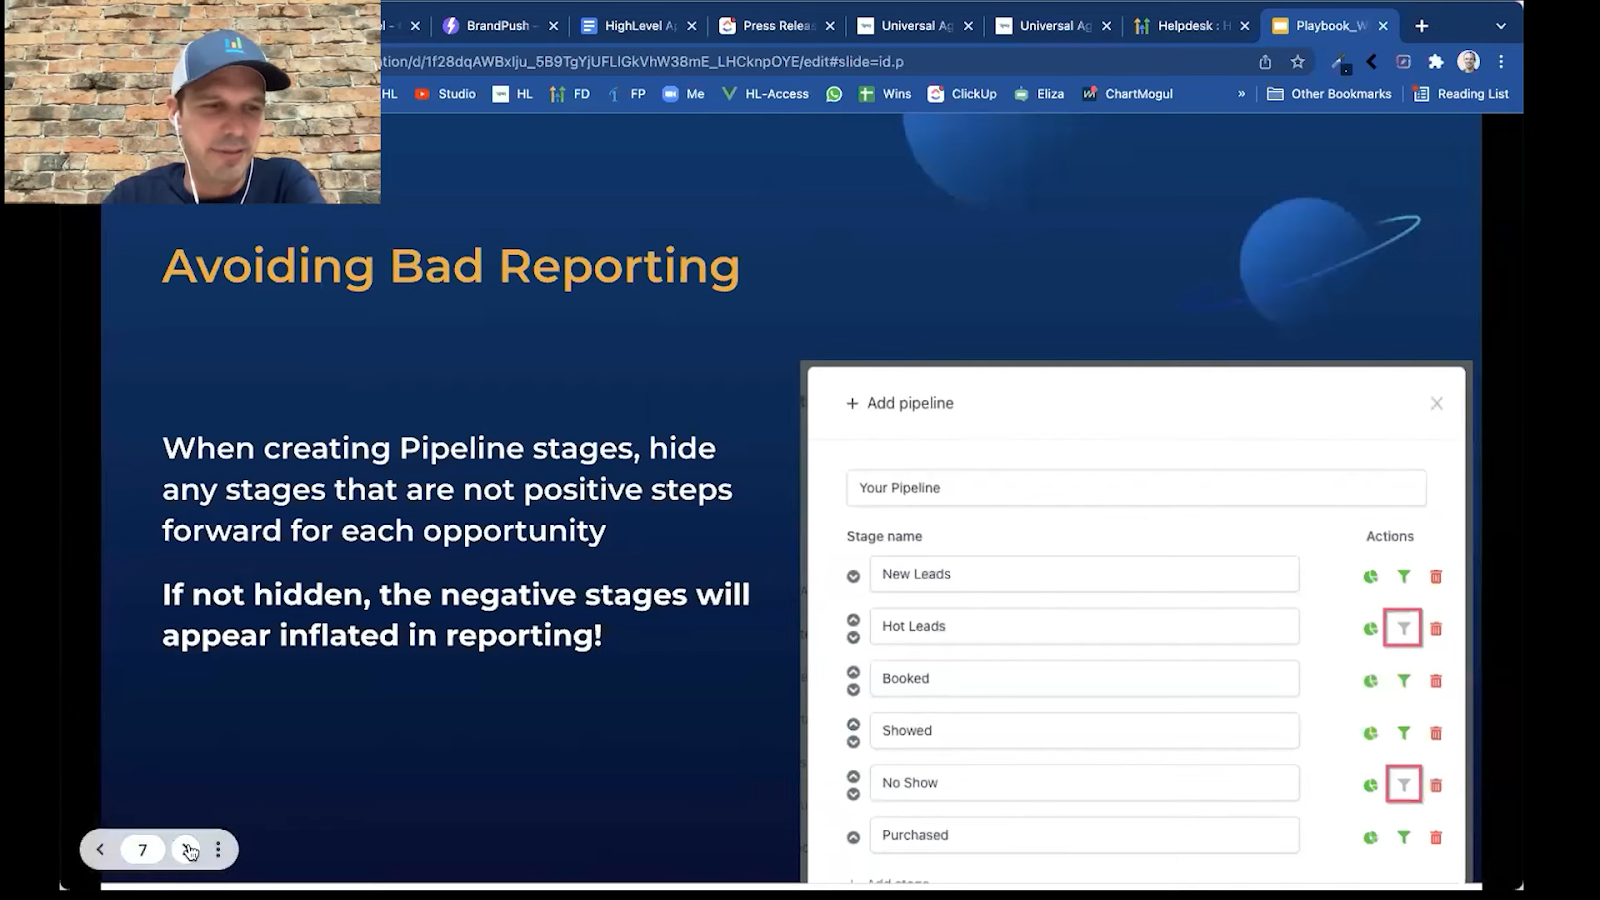Viewport: 1600px width, 900px height.
Task: Move Booked stage up with arrow
Action: (853, 671)
